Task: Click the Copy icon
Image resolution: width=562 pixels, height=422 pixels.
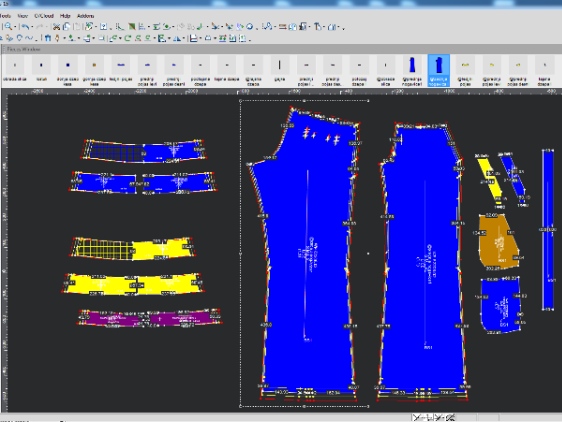Action: pyautogui.click(x=66, y=27)
